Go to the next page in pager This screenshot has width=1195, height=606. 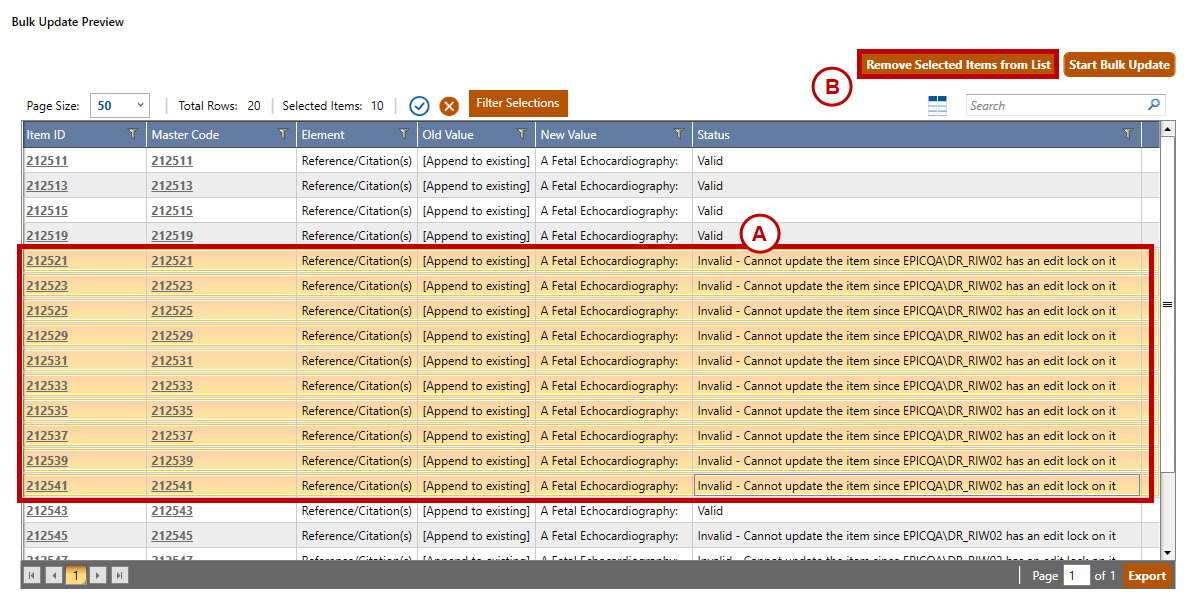[98, 576]
